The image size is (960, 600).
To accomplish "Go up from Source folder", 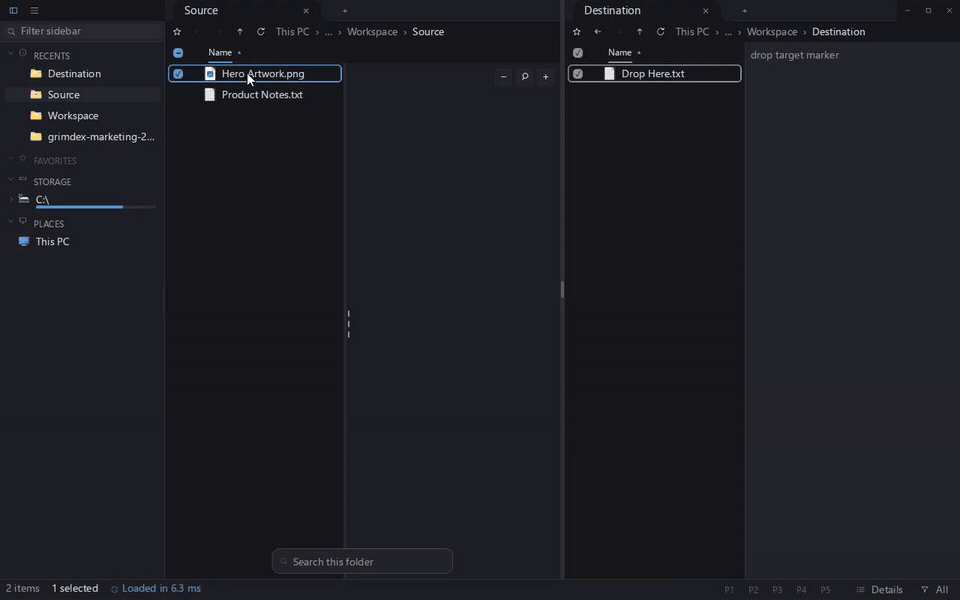I will 240,32.
